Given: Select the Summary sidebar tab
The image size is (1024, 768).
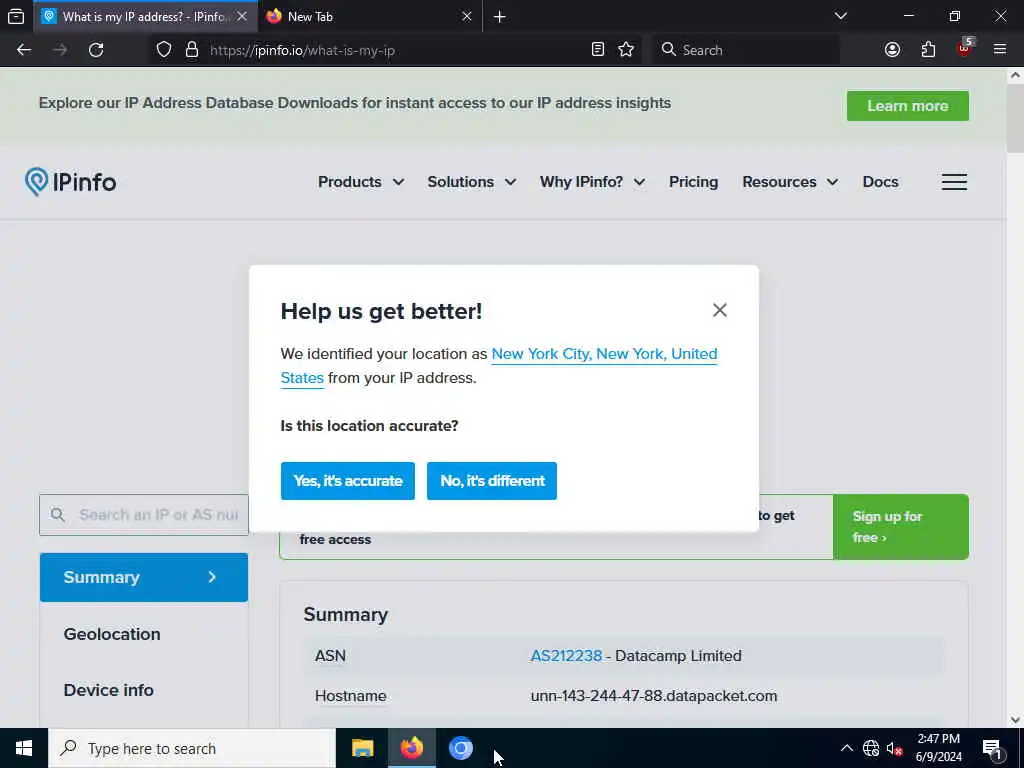Looking at the screenshot, I should click(x=144, y=577).
